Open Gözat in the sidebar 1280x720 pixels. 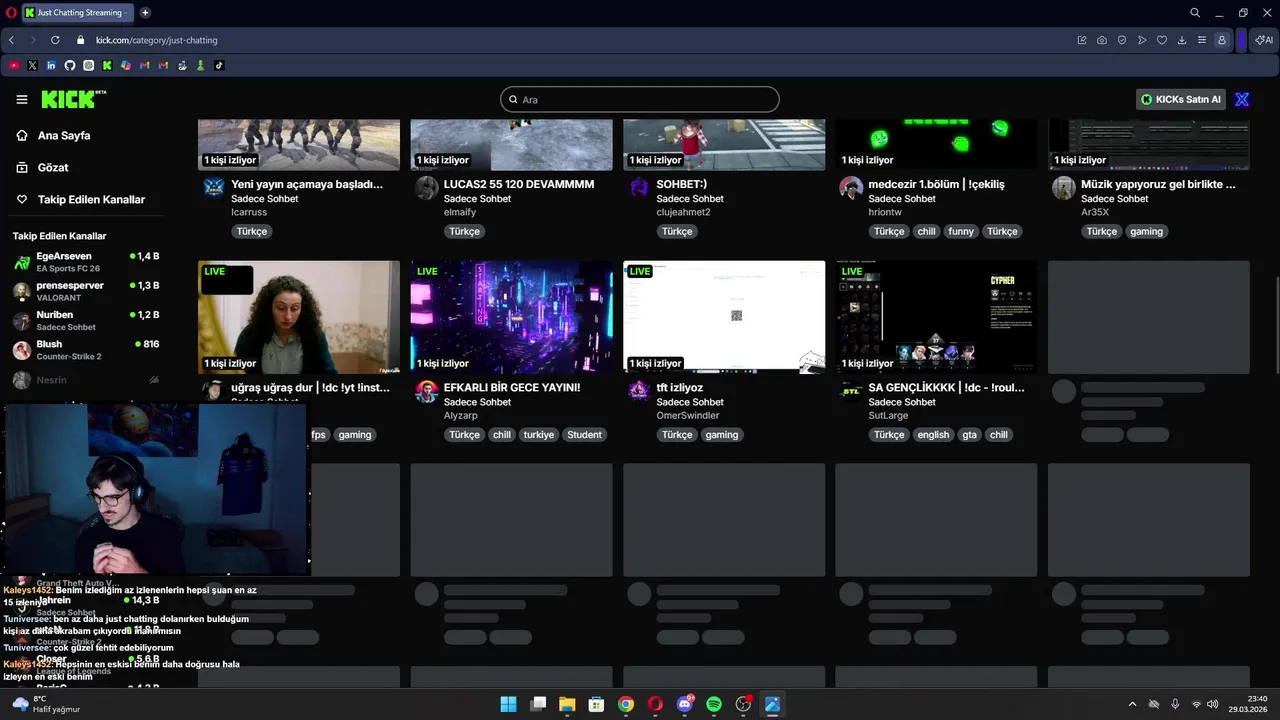click(53, 167)
